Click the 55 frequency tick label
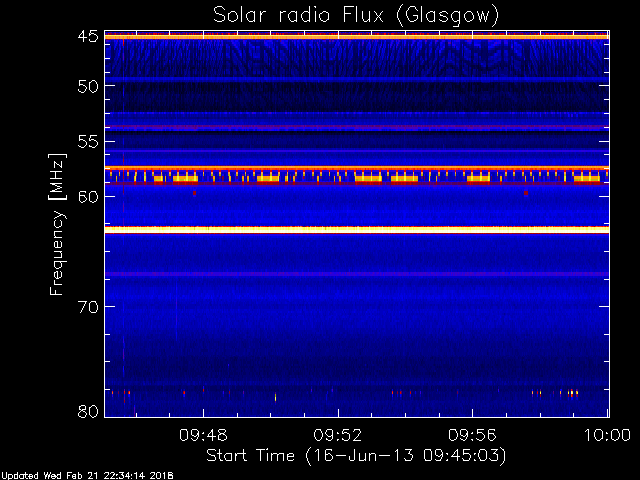The width and height of the screenshot is (640, 480). (88, 142)
